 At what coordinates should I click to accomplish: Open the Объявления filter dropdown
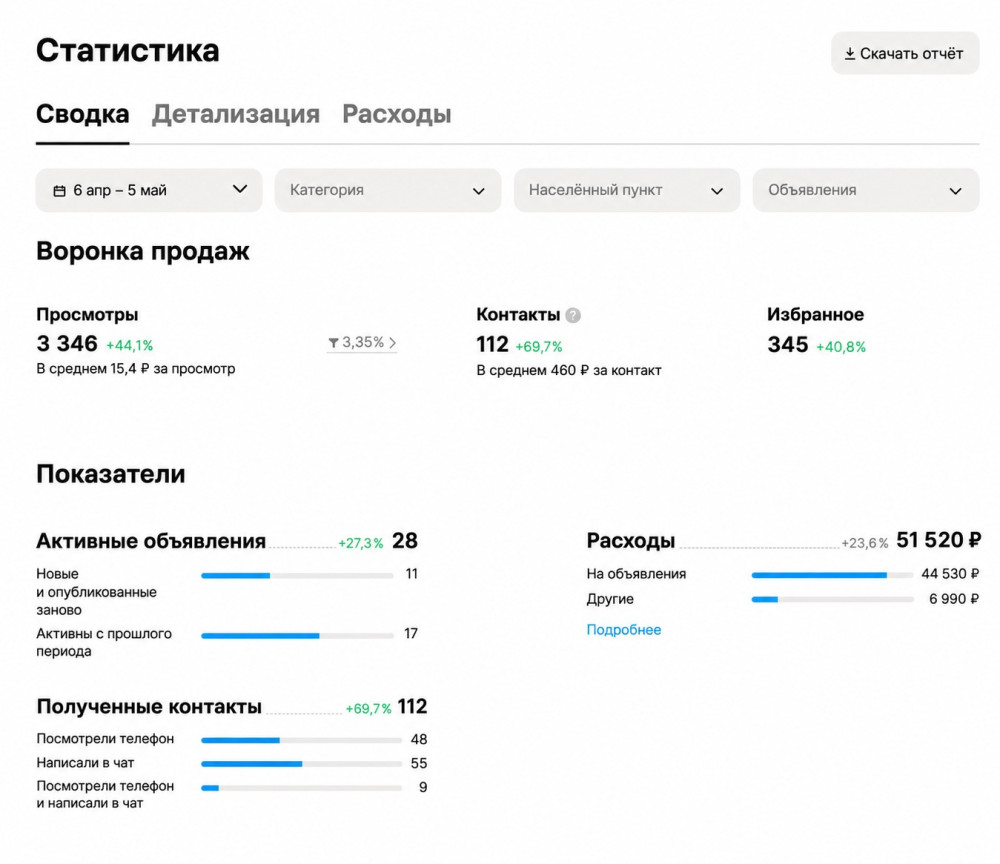[x=865, y=190]
